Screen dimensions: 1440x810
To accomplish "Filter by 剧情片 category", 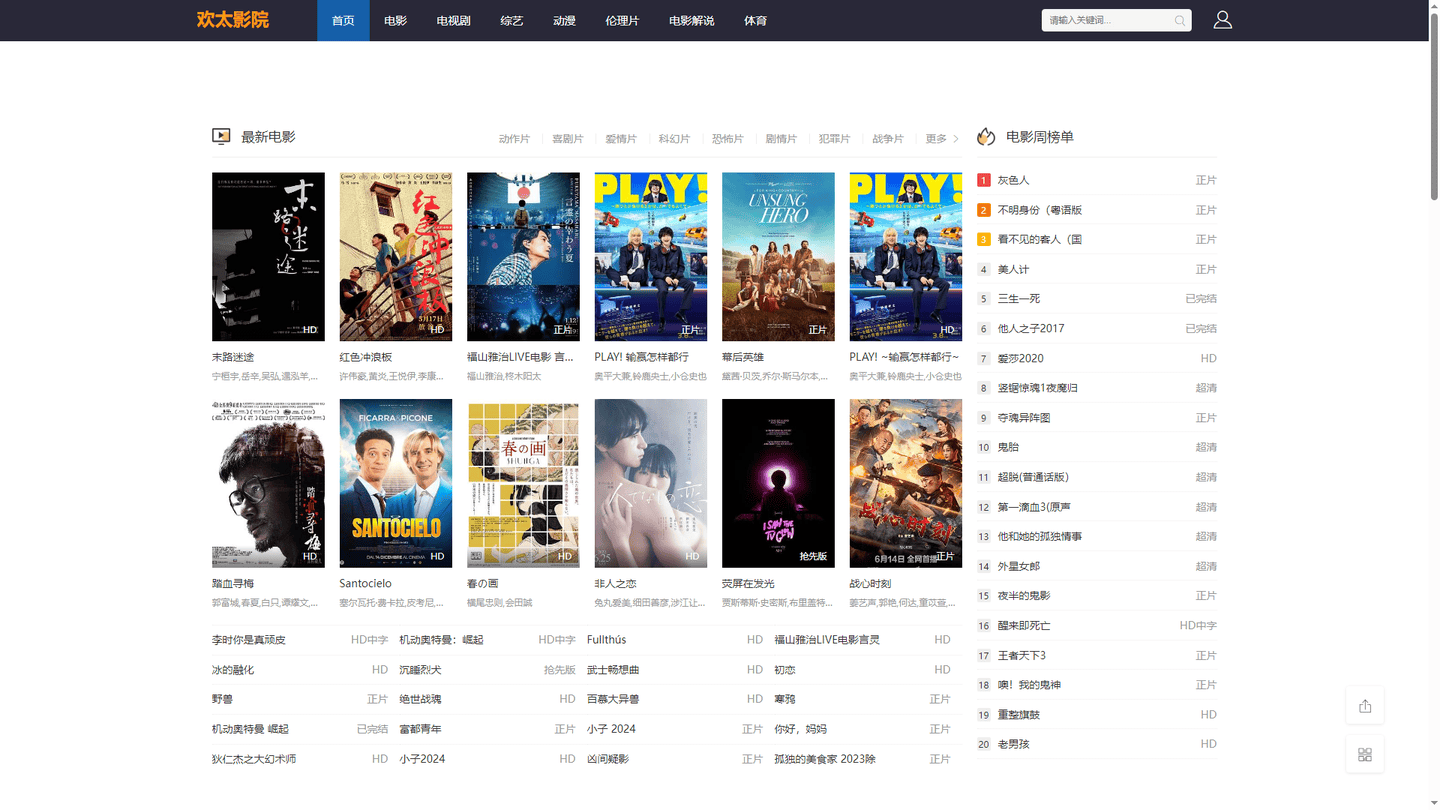I will (x=781, y=139).
